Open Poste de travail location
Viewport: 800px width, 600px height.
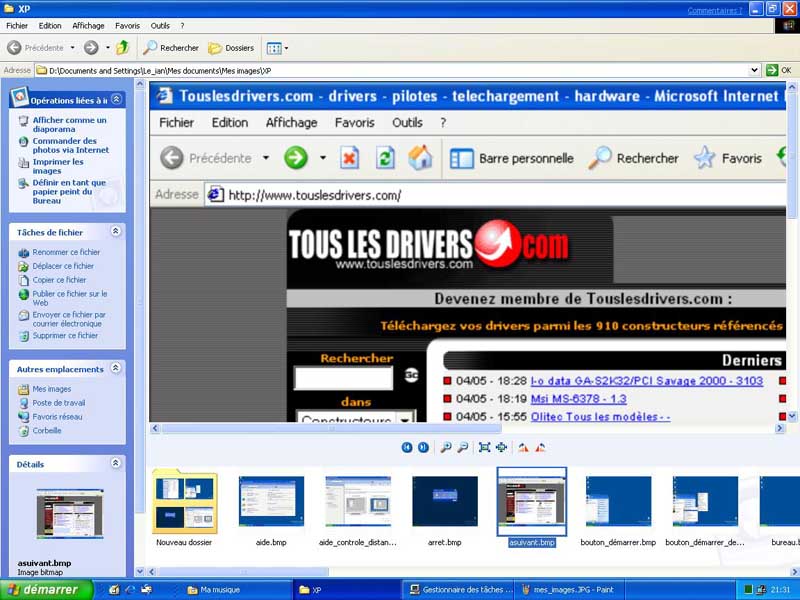click(x=59, y=403)
